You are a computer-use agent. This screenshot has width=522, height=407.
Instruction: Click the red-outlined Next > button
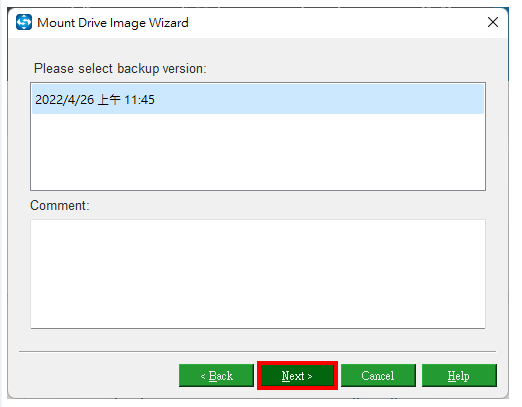[x=297, y=376]
